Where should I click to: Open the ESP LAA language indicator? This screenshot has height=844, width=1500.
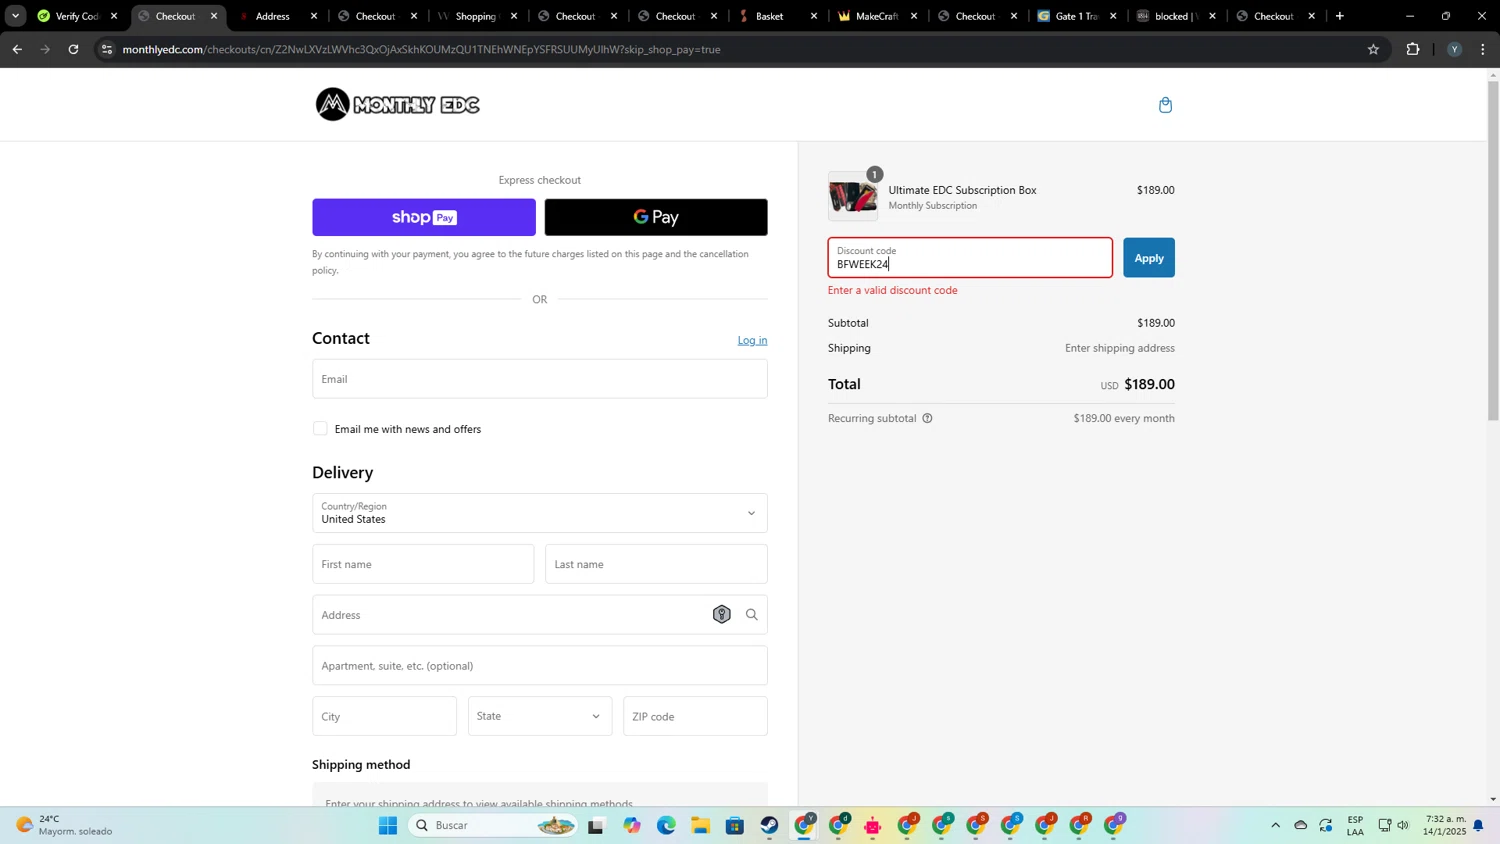(1355, 825)
